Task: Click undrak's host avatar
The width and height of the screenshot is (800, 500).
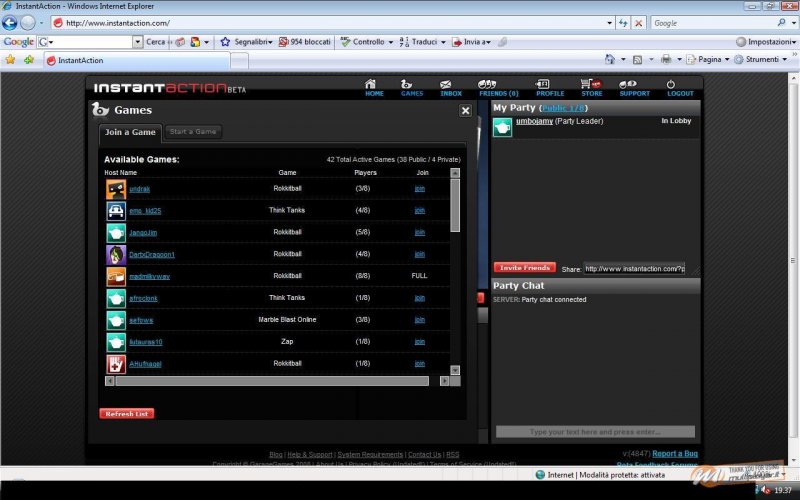Action: pos(115,188)
